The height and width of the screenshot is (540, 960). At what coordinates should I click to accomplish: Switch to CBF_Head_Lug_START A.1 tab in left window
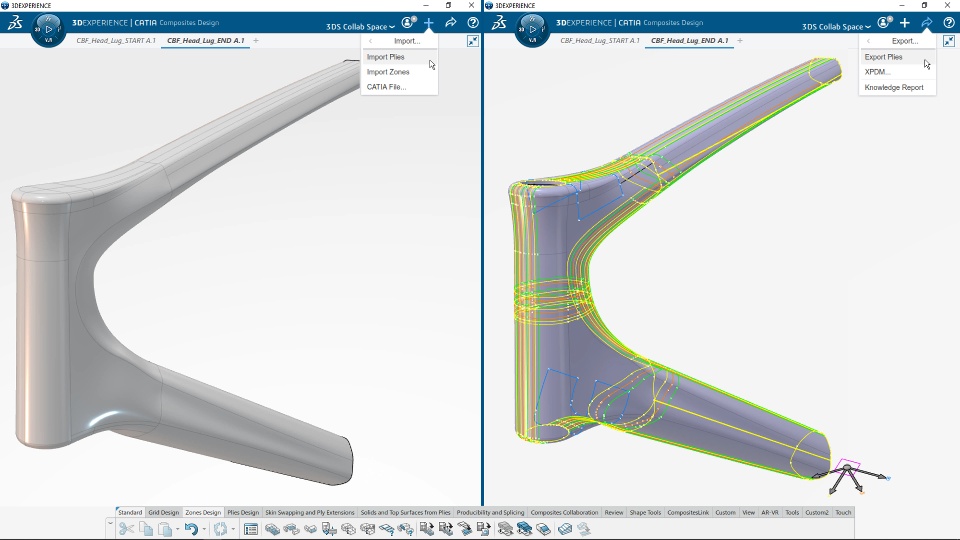(x=116, y=40)
